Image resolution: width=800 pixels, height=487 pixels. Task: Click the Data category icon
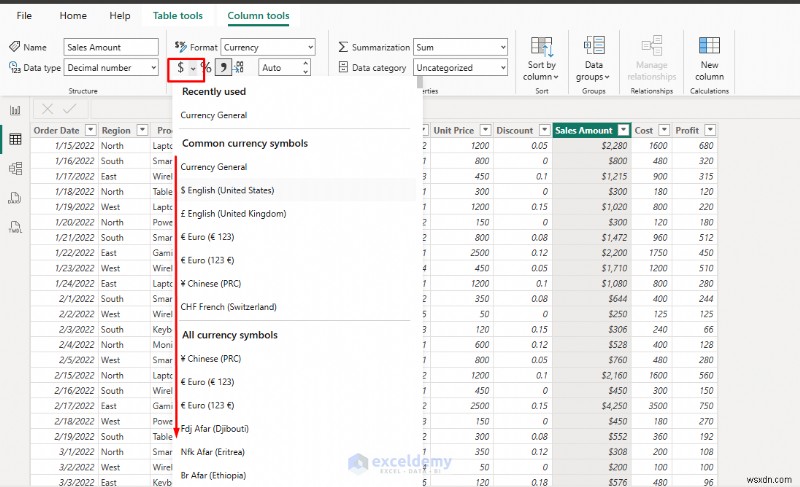343,67
